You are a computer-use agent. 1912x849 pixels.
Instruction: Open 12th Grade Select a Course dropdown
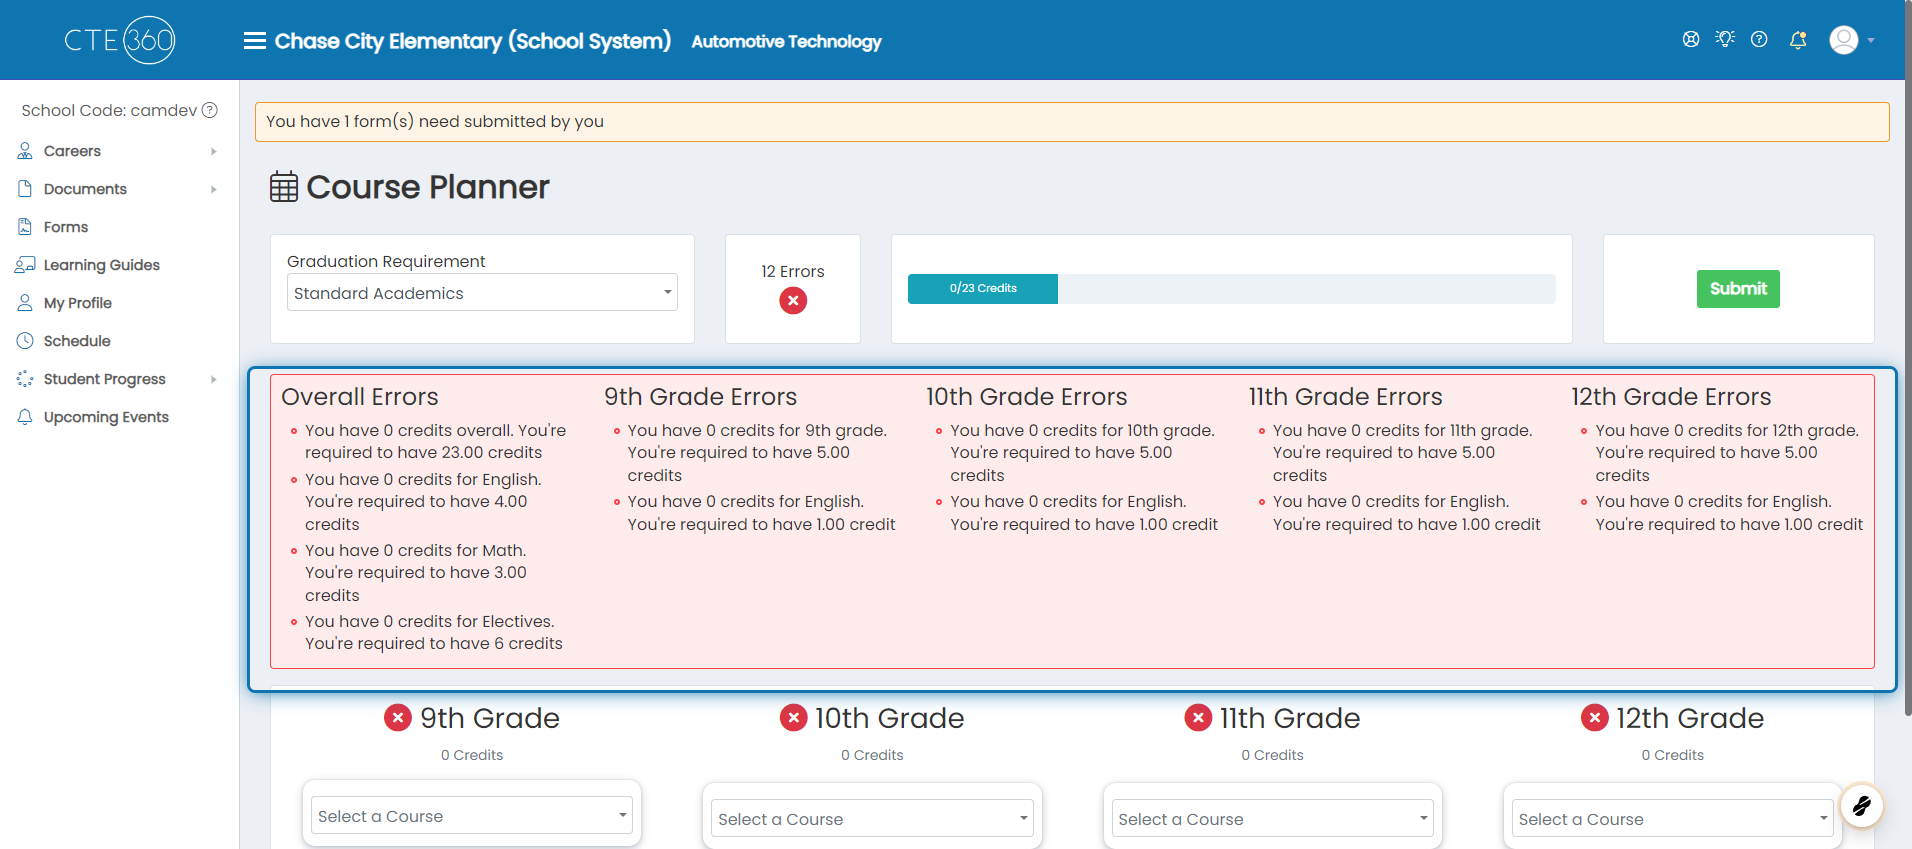1672,819
